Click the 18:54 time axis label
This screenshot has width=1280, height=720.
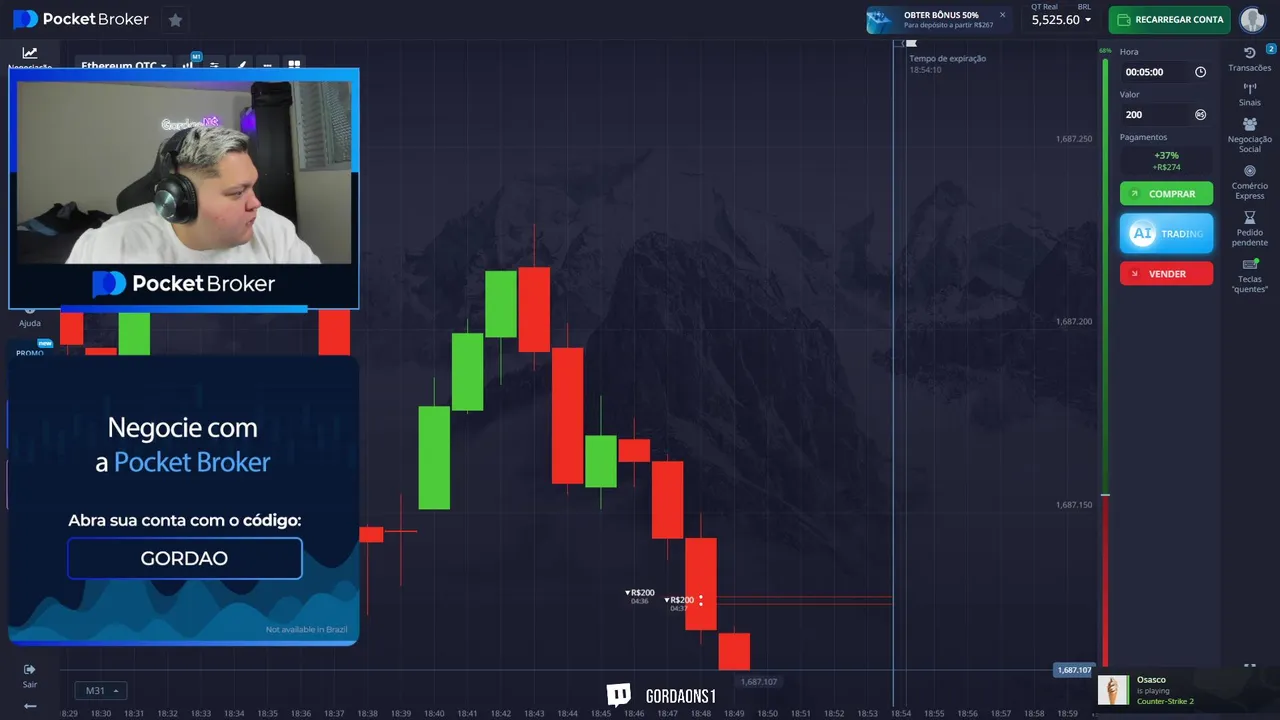(901, 713)
